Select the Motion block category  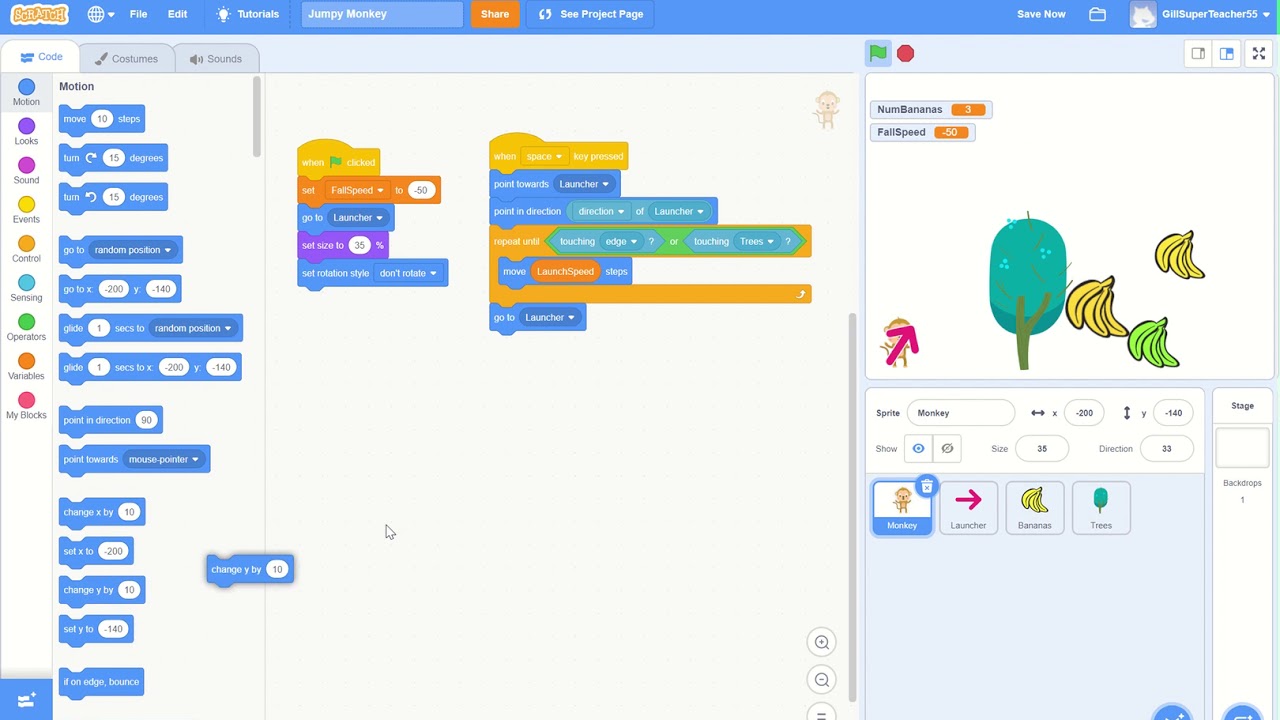click(26, 93)
